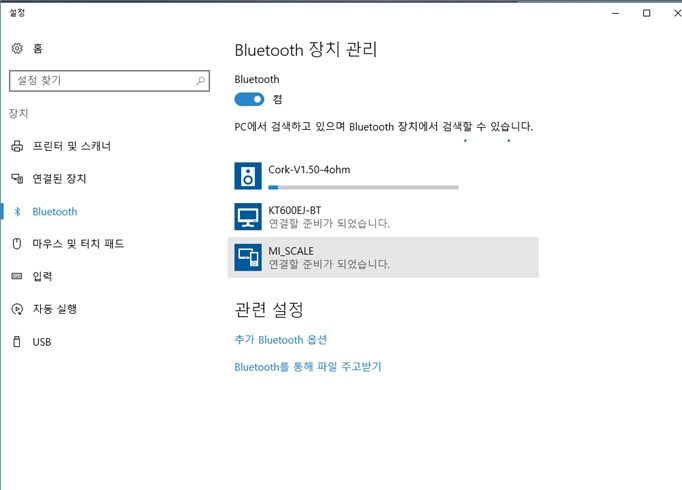Turn off the Bluetooth toggle switch
Image resolution: width=682 pixels, height=490 pixels.
point(249,100)
